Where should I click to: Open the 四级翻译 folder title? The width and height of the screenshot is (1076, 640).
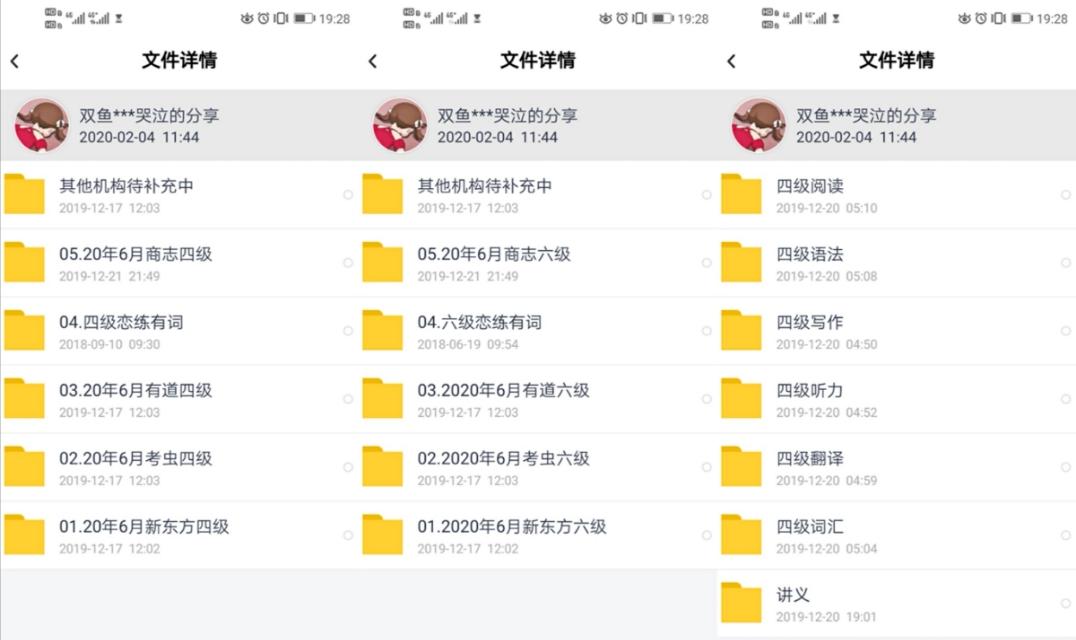pyautogui.click(x=809, y=458)
